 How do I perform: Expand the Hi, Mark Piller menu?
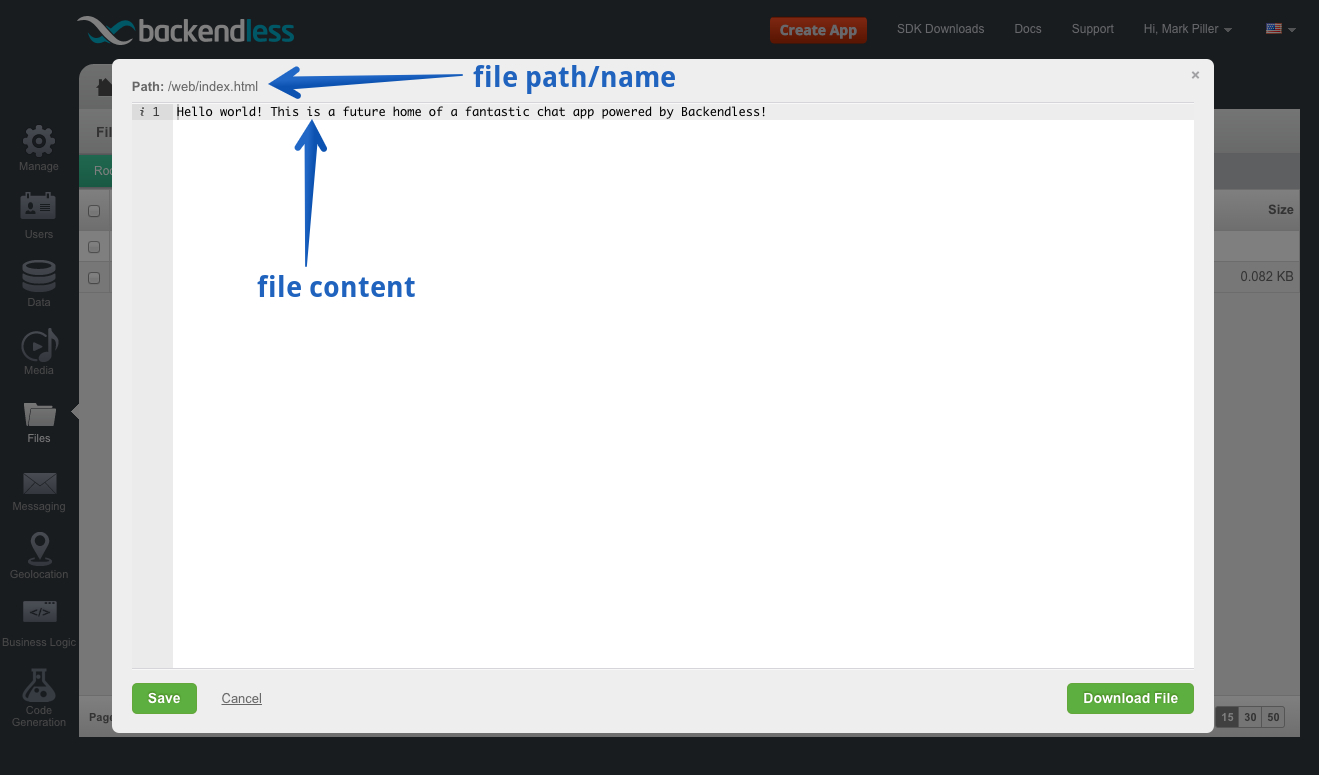click(x=1187, y=29)
